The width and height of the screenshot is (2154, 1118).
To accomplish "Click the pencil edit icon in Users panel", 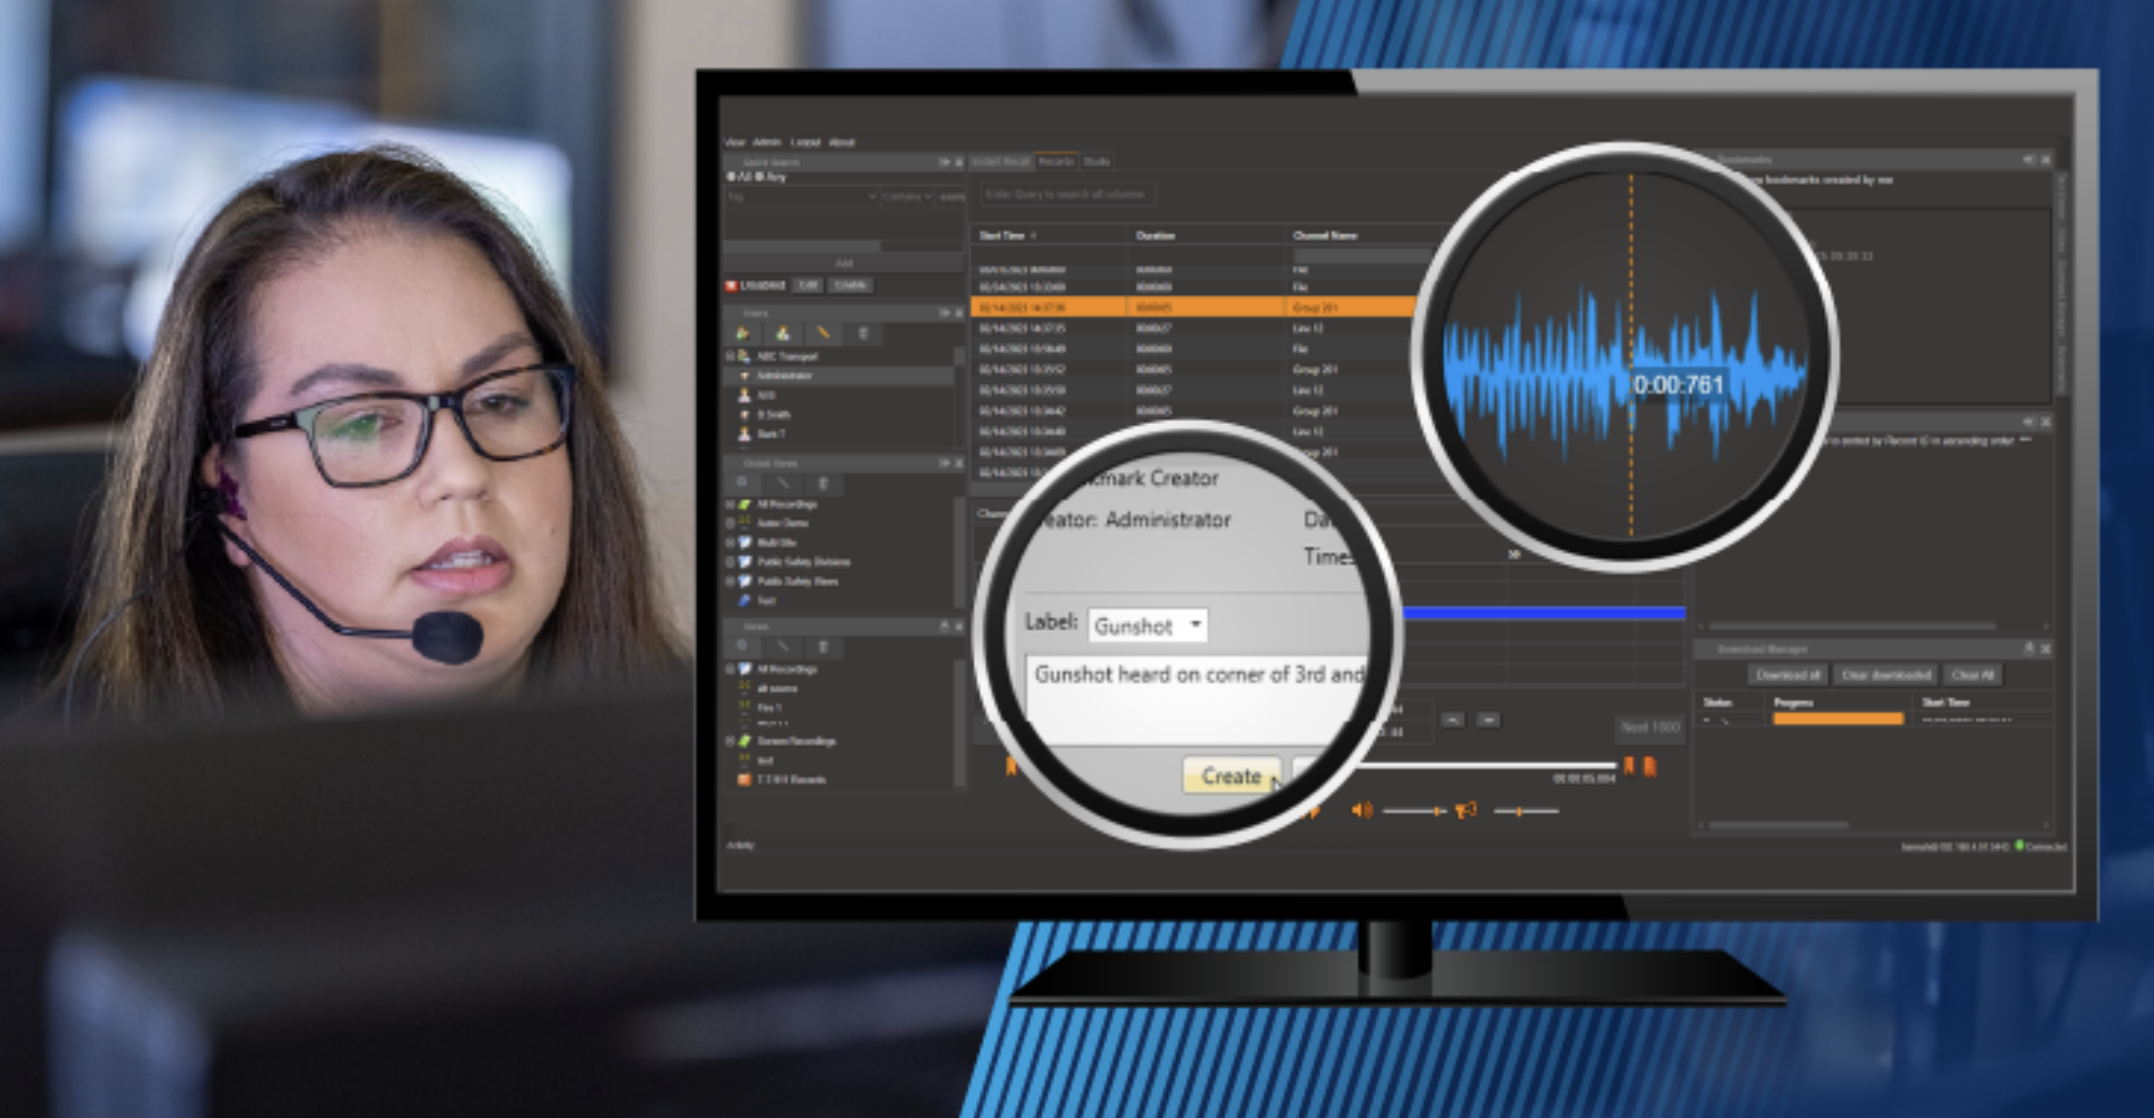I will [x=822, y=334].
